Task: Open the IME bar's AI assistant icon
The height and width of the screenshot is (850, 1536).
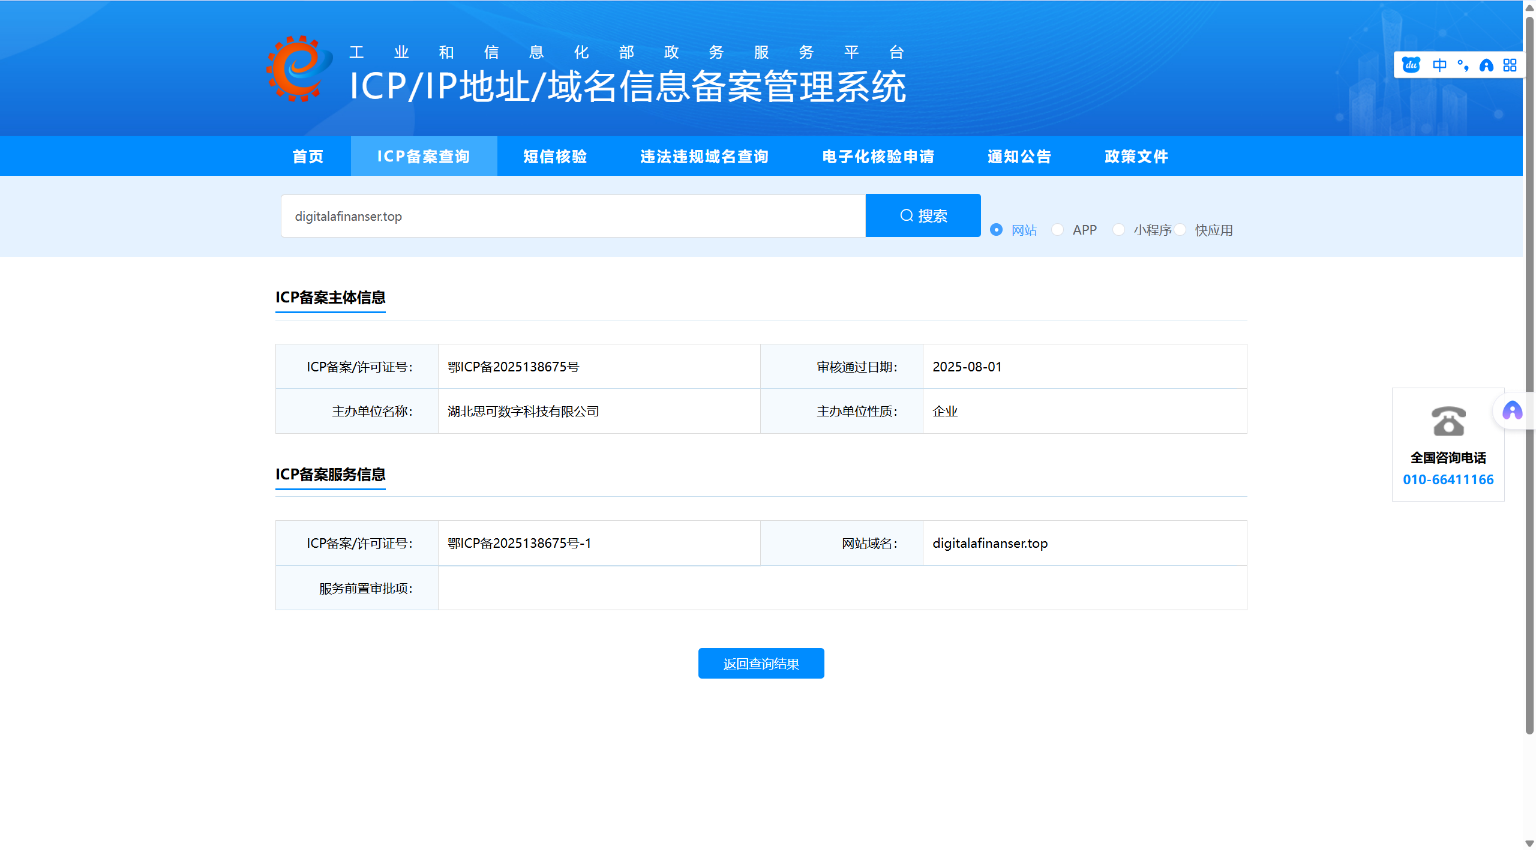Action: tap(1486, 65)
